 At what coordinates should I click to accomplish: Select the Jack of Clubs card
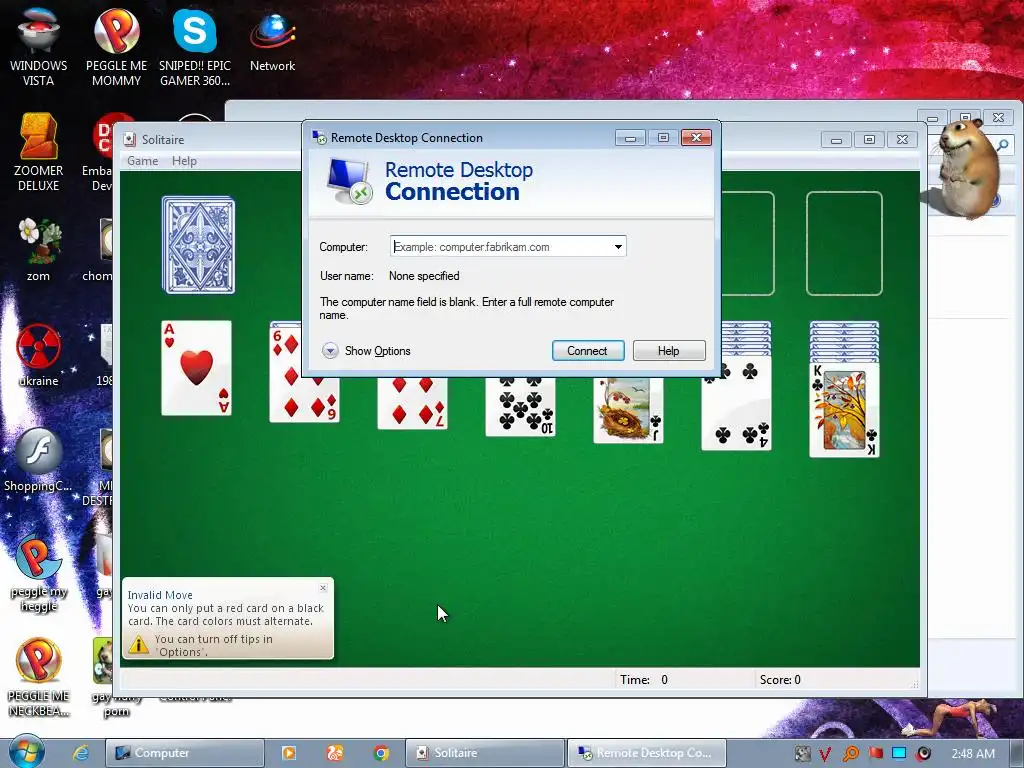628,410
